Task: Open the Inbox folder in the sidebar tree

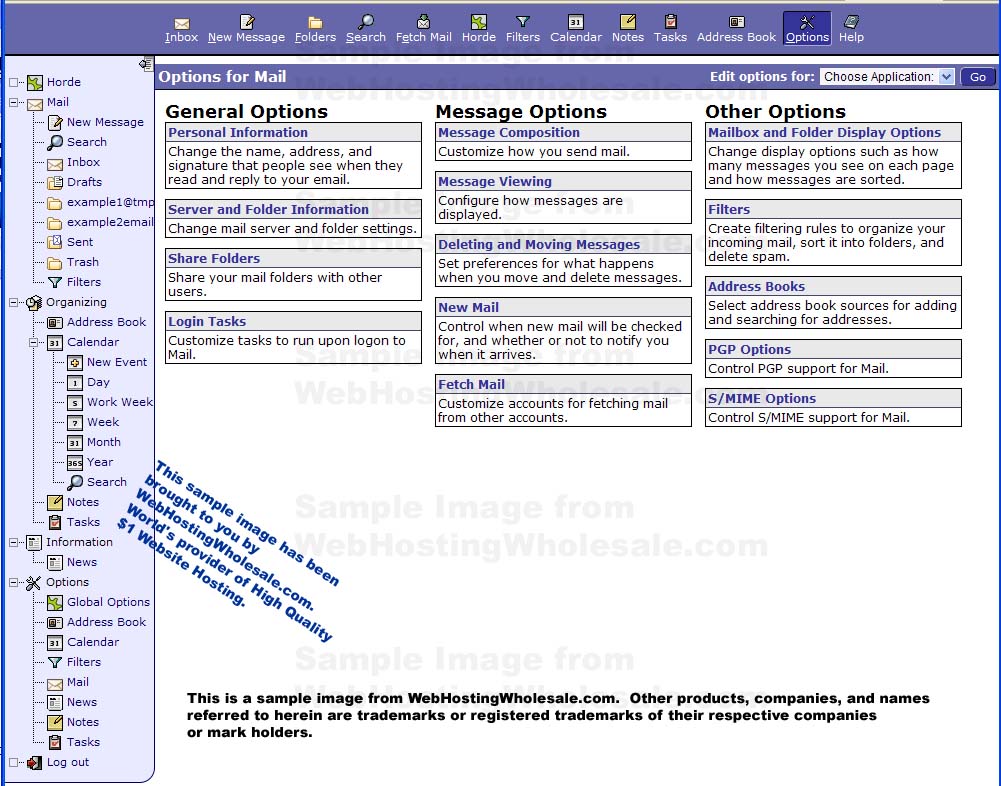Action: pos(84,162)
